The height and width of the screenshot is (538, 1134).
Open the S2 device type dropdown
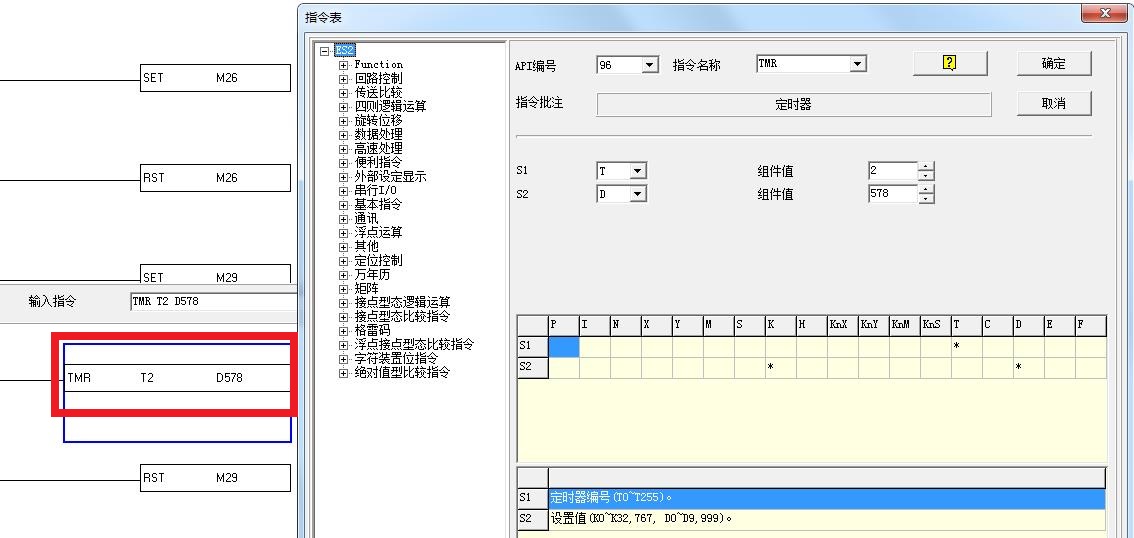coord(637,194)
